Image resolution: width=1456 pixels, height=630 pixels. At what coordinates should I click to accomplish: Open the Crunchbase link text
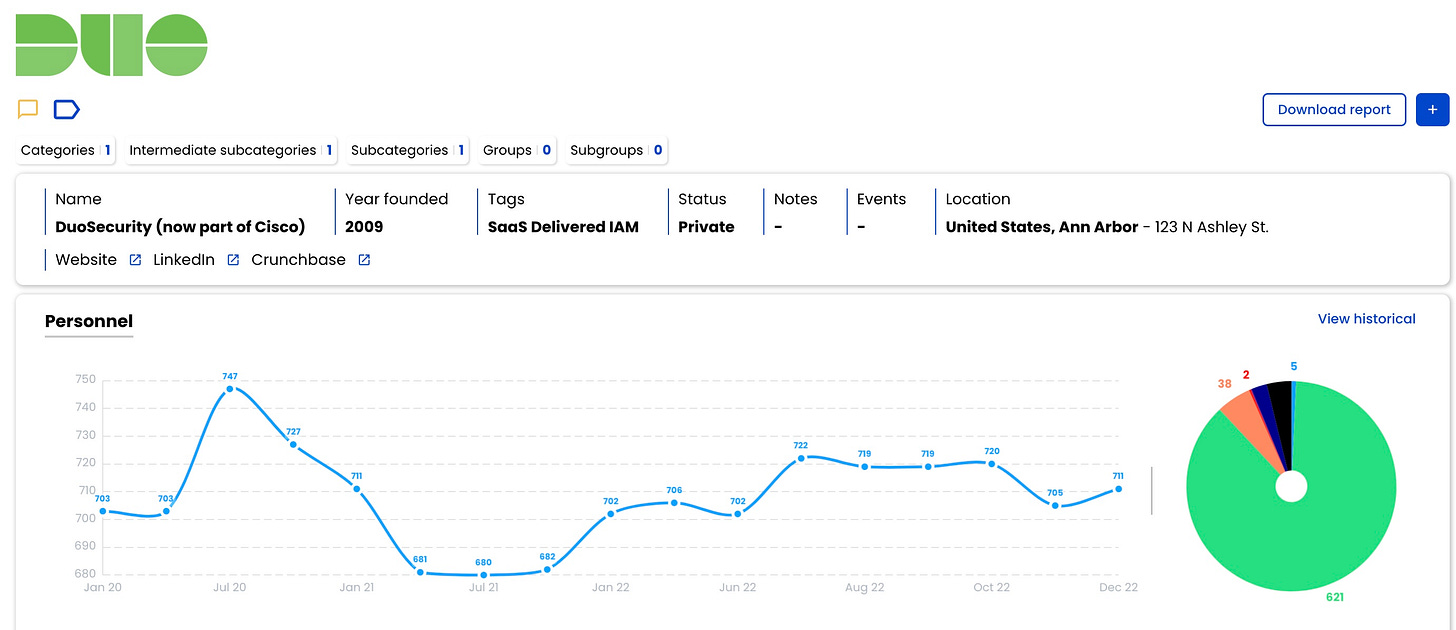pos(298,260)
